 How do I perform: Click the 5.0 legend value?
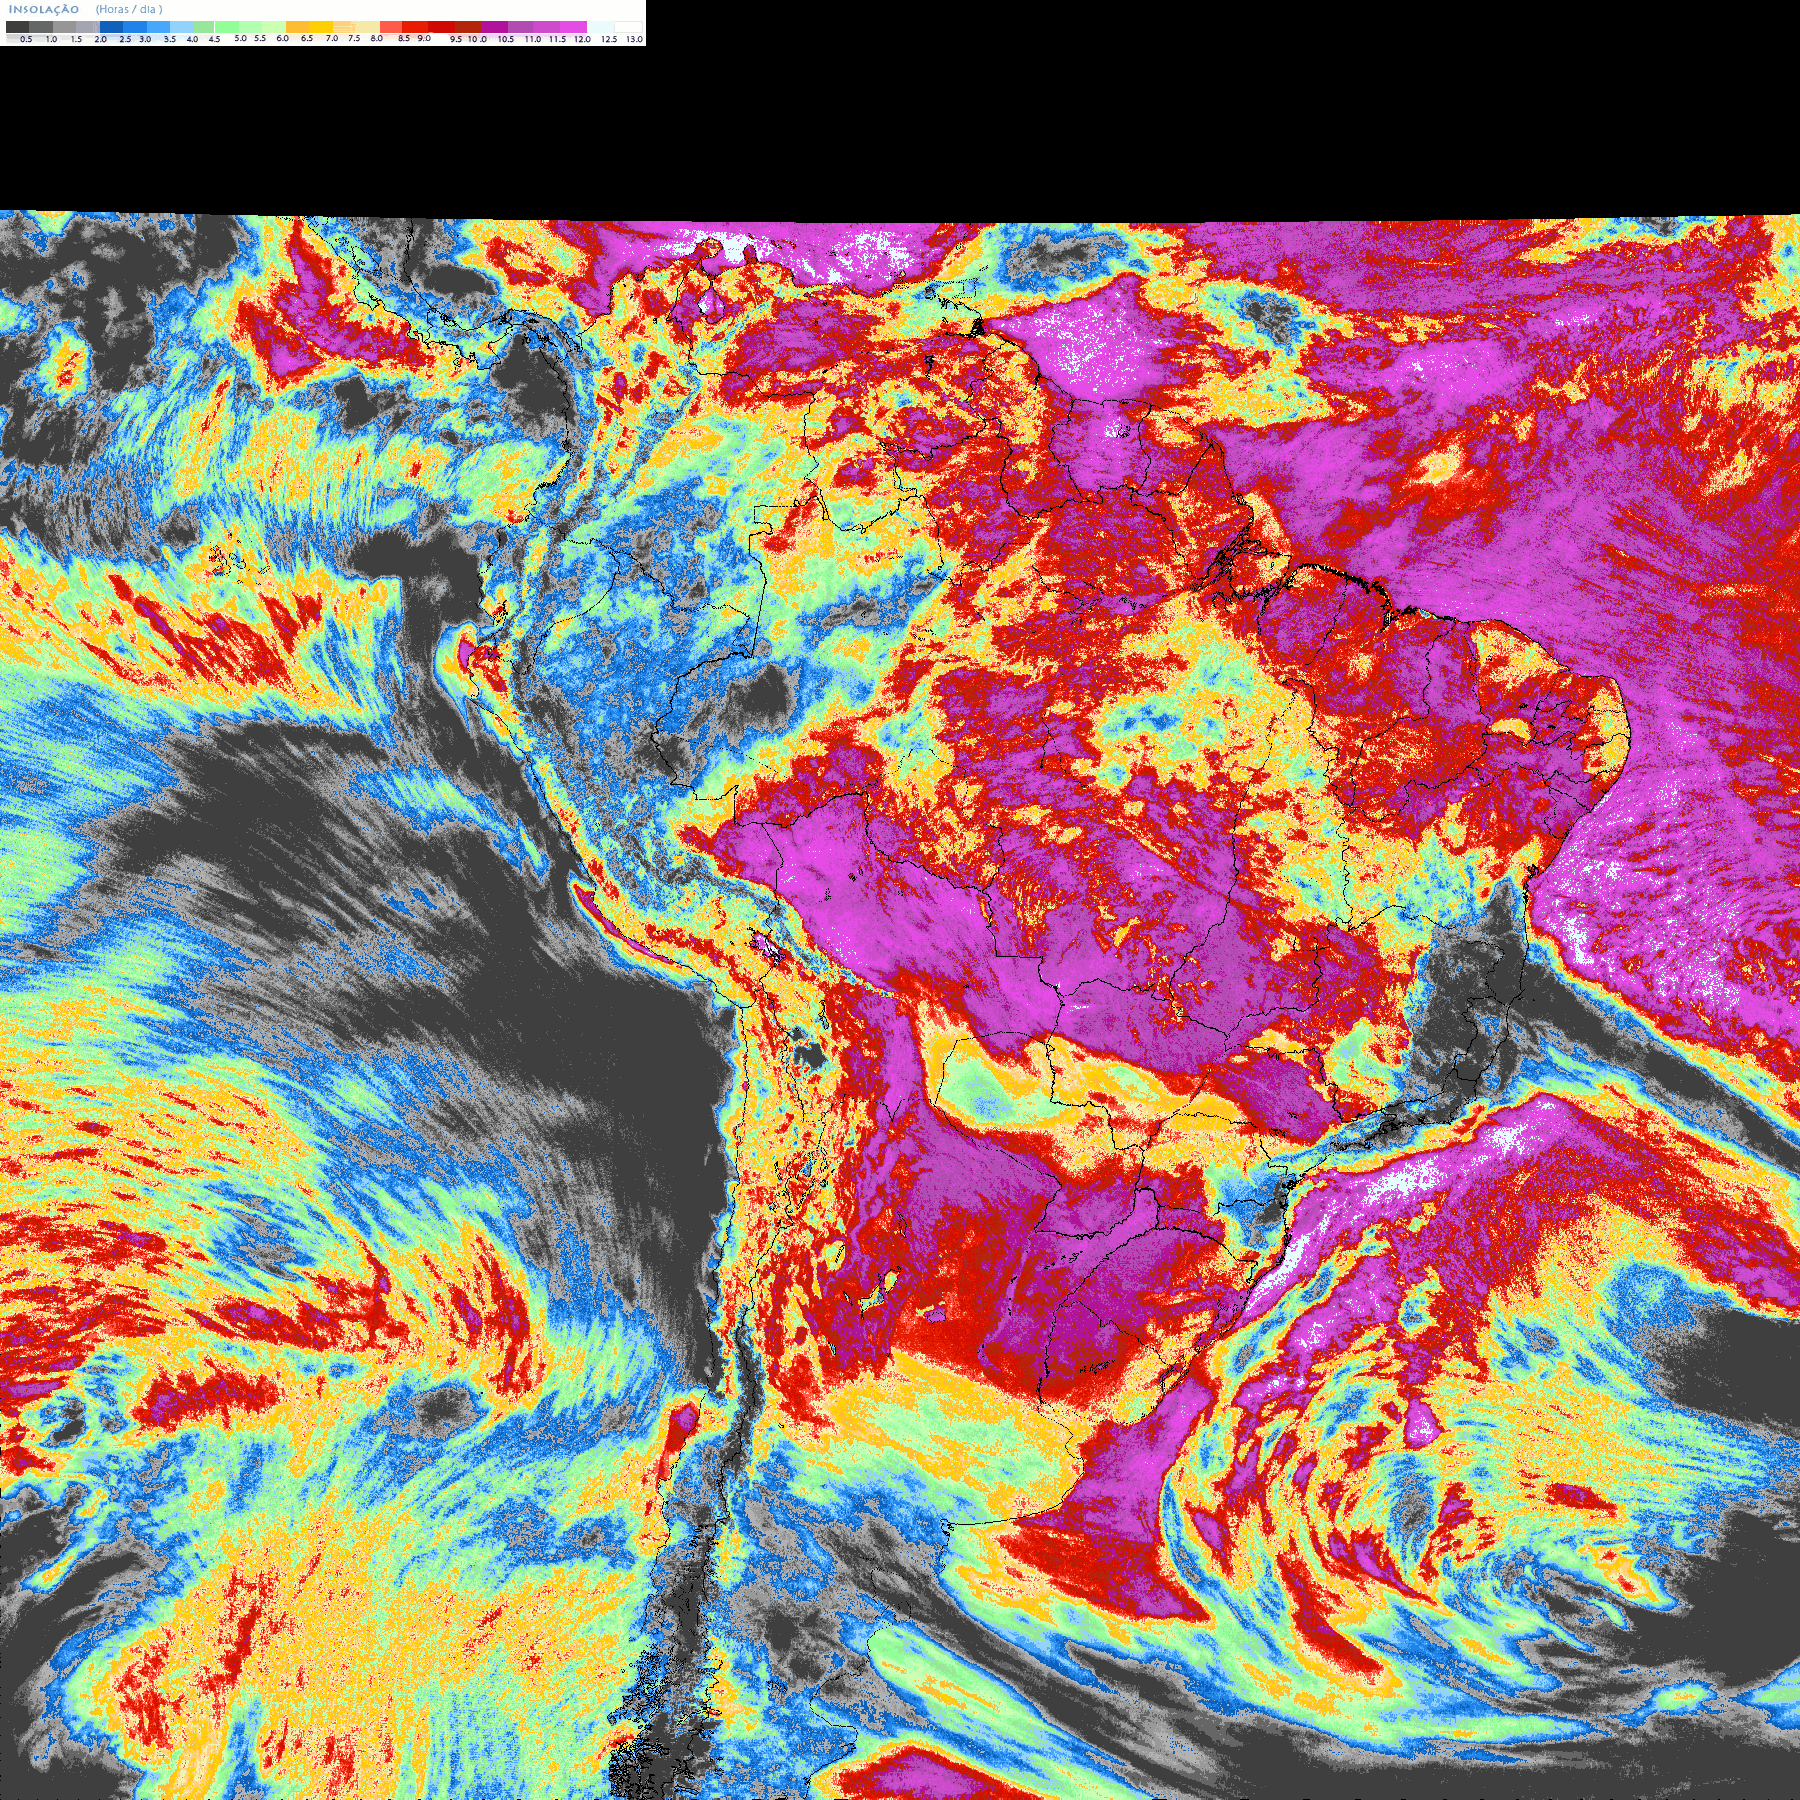(240, 38)
